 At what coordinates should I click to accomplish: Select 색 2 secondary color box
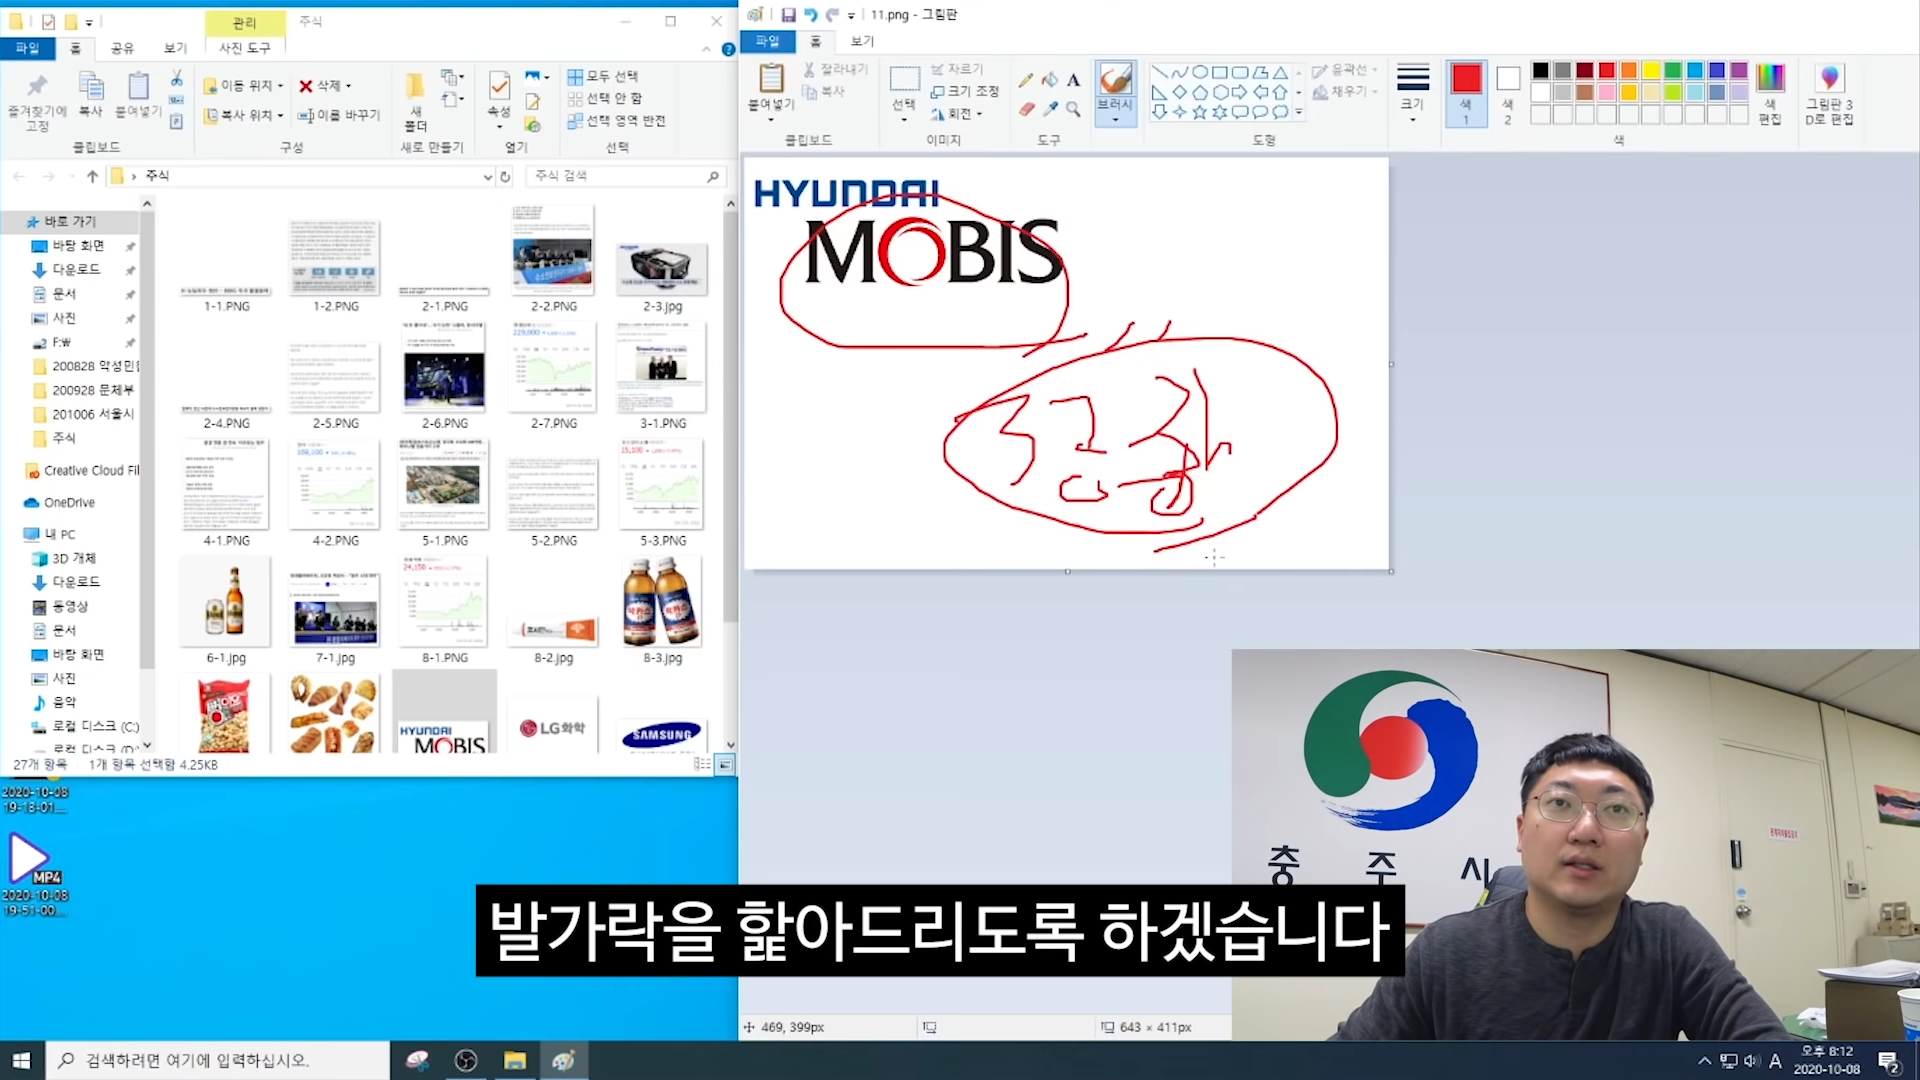(1508, 93)
